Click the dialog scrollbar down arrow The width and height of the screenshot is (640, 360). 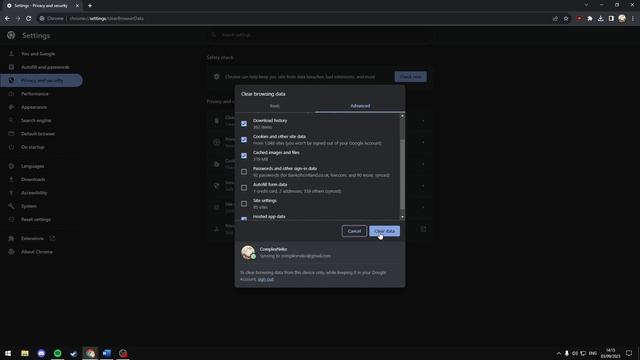coord(402,217)
